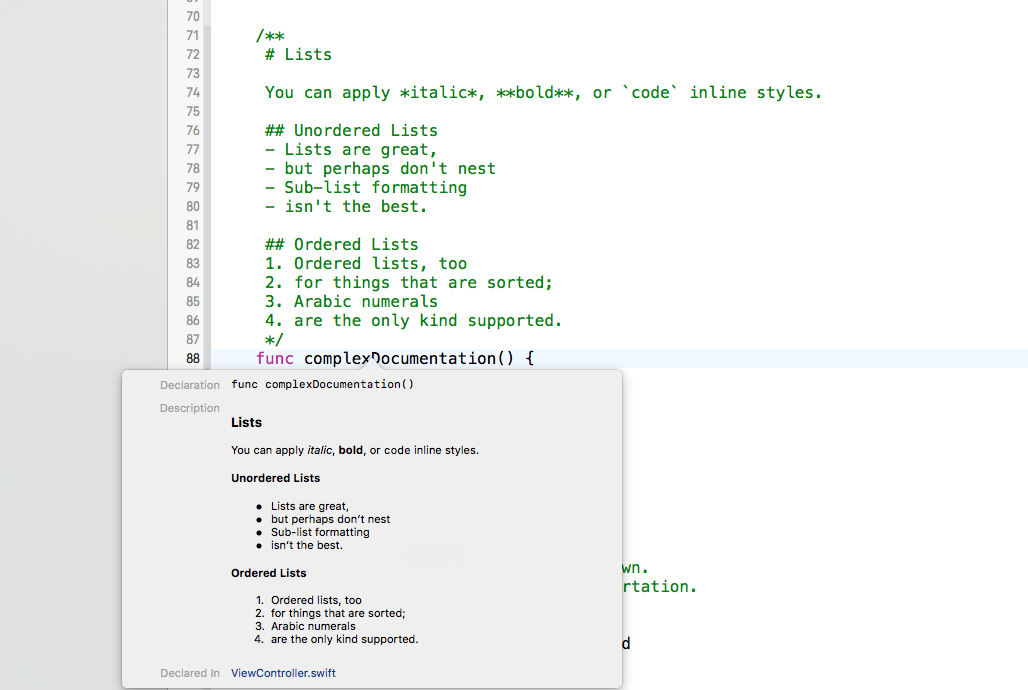
Task: Click the func keyword on line 88
Action: [x=275, y=358]
